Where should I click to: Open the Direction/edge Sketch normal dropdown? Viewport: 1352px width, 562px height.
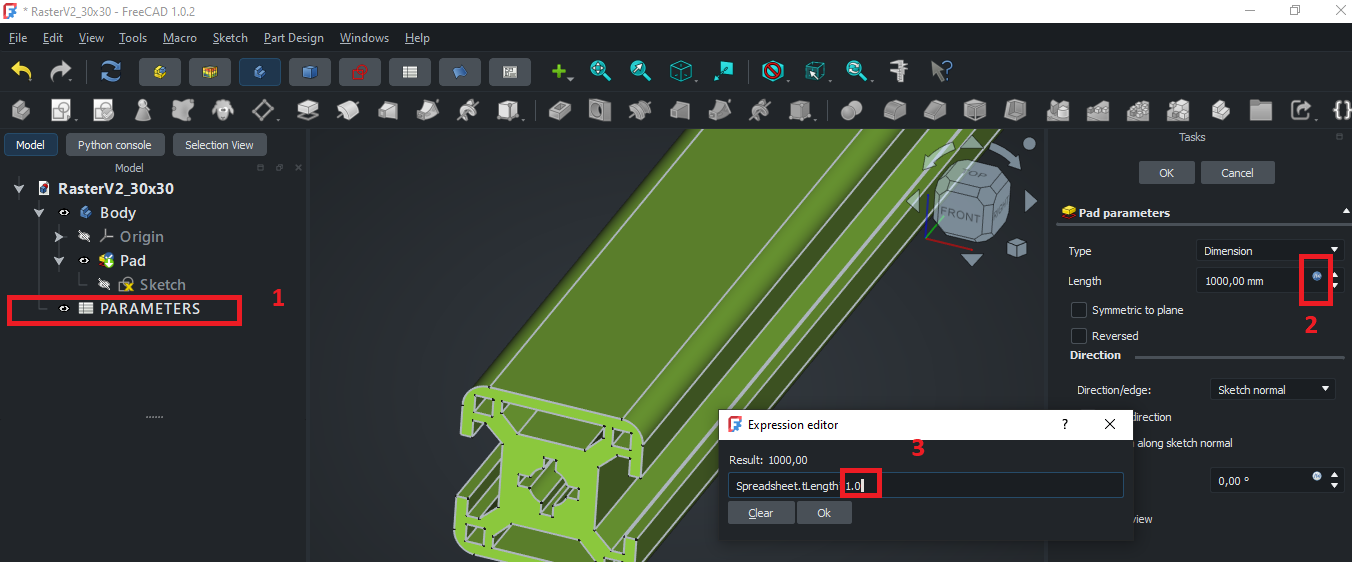(1272, 389)
